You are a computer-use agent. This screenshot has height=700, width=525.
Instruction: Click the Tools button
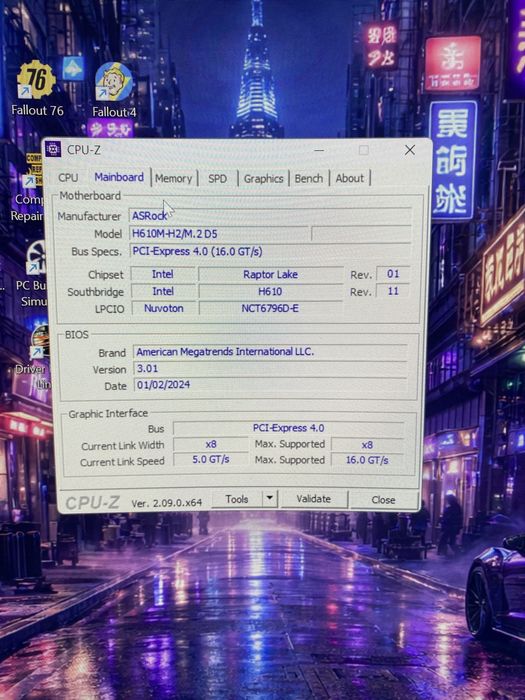(x=237, y=499)
